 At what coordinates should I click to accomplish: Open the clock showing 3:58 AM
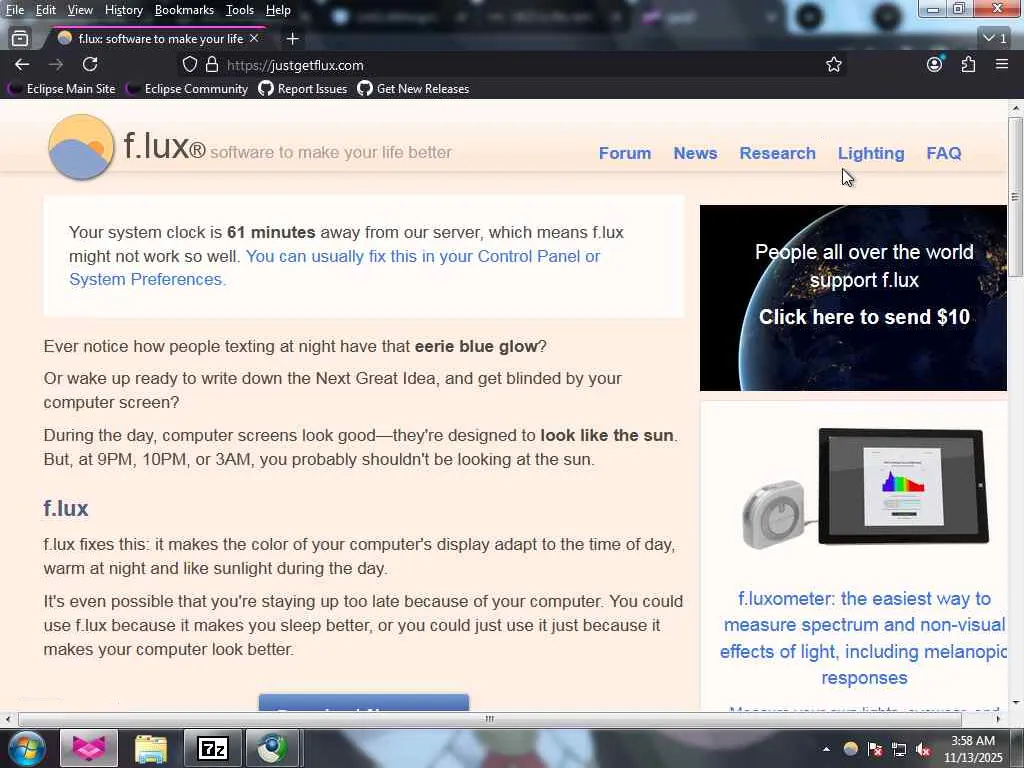point(973,749)
